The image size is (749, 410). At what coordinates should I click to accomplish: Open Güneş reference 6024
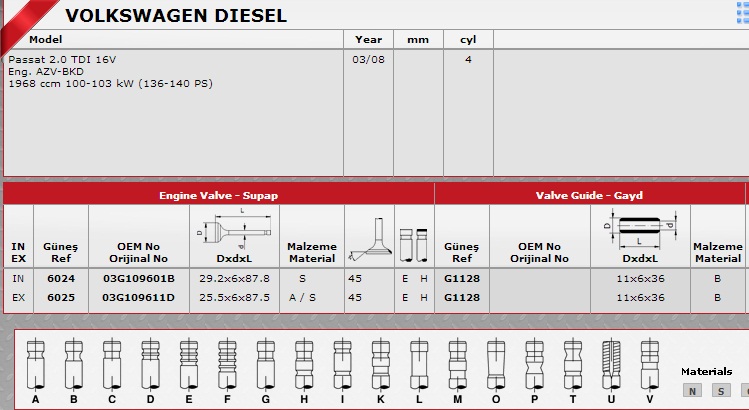(61, 278)
